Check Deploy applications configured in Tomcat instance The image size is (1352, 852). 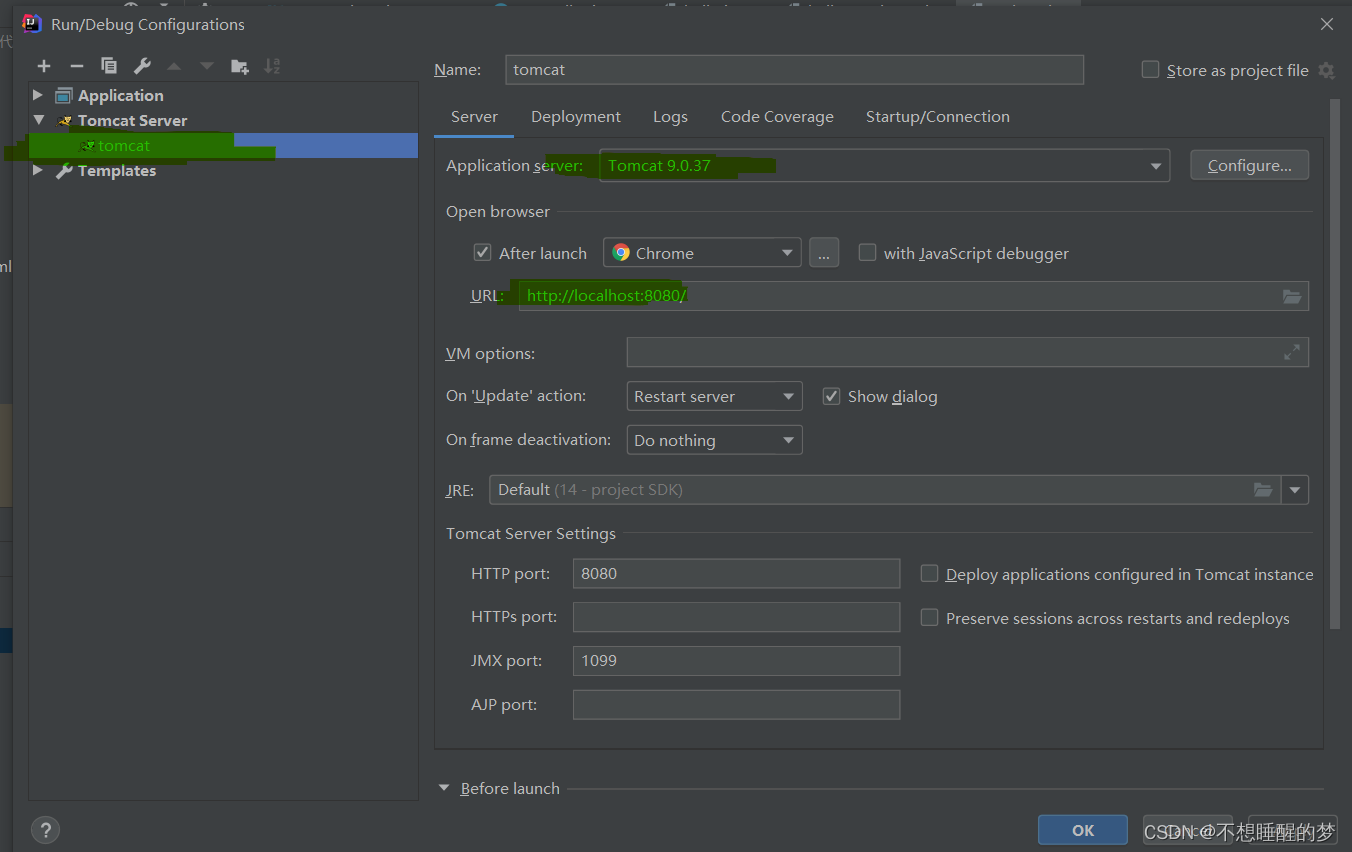pyautogui.click(x=929, y=574)
